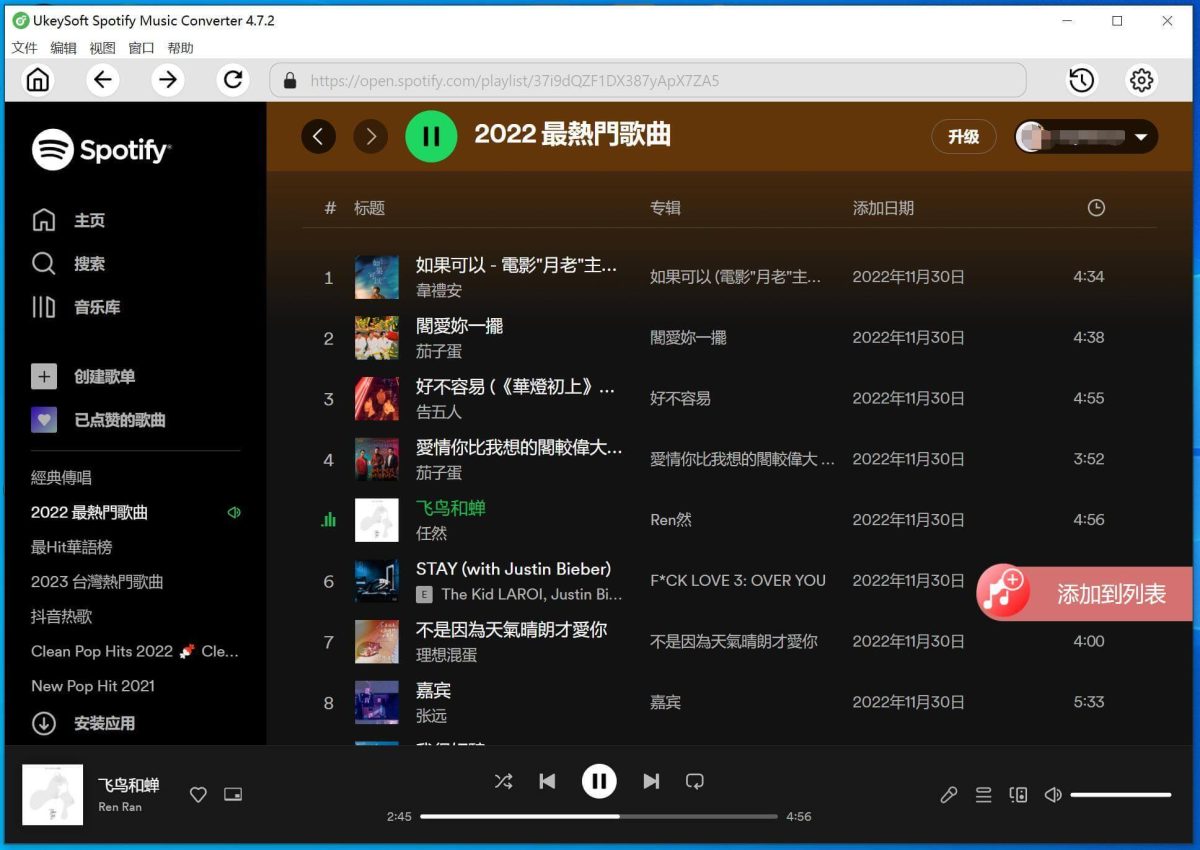Adjust the volume slider
This screenshot has width=1200, height=850.
1120,795
